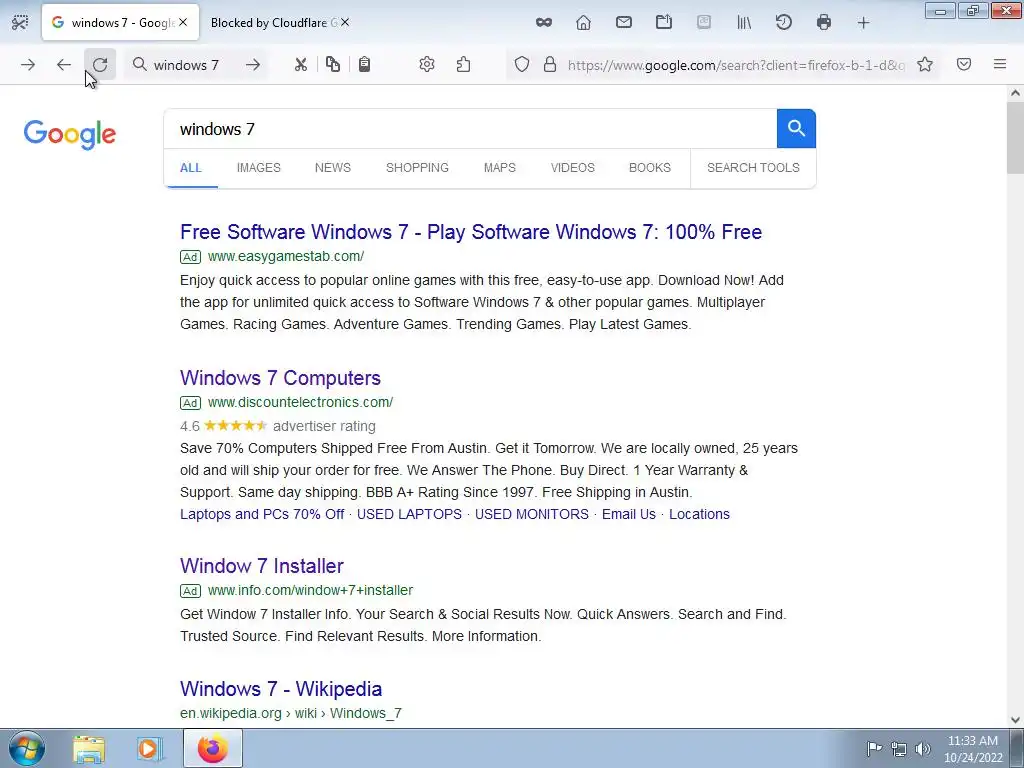The image size is (1024, 768).
Task: Click the page scrollbar up arrow
Action: pyautogui.click(x=1015, y=93)
